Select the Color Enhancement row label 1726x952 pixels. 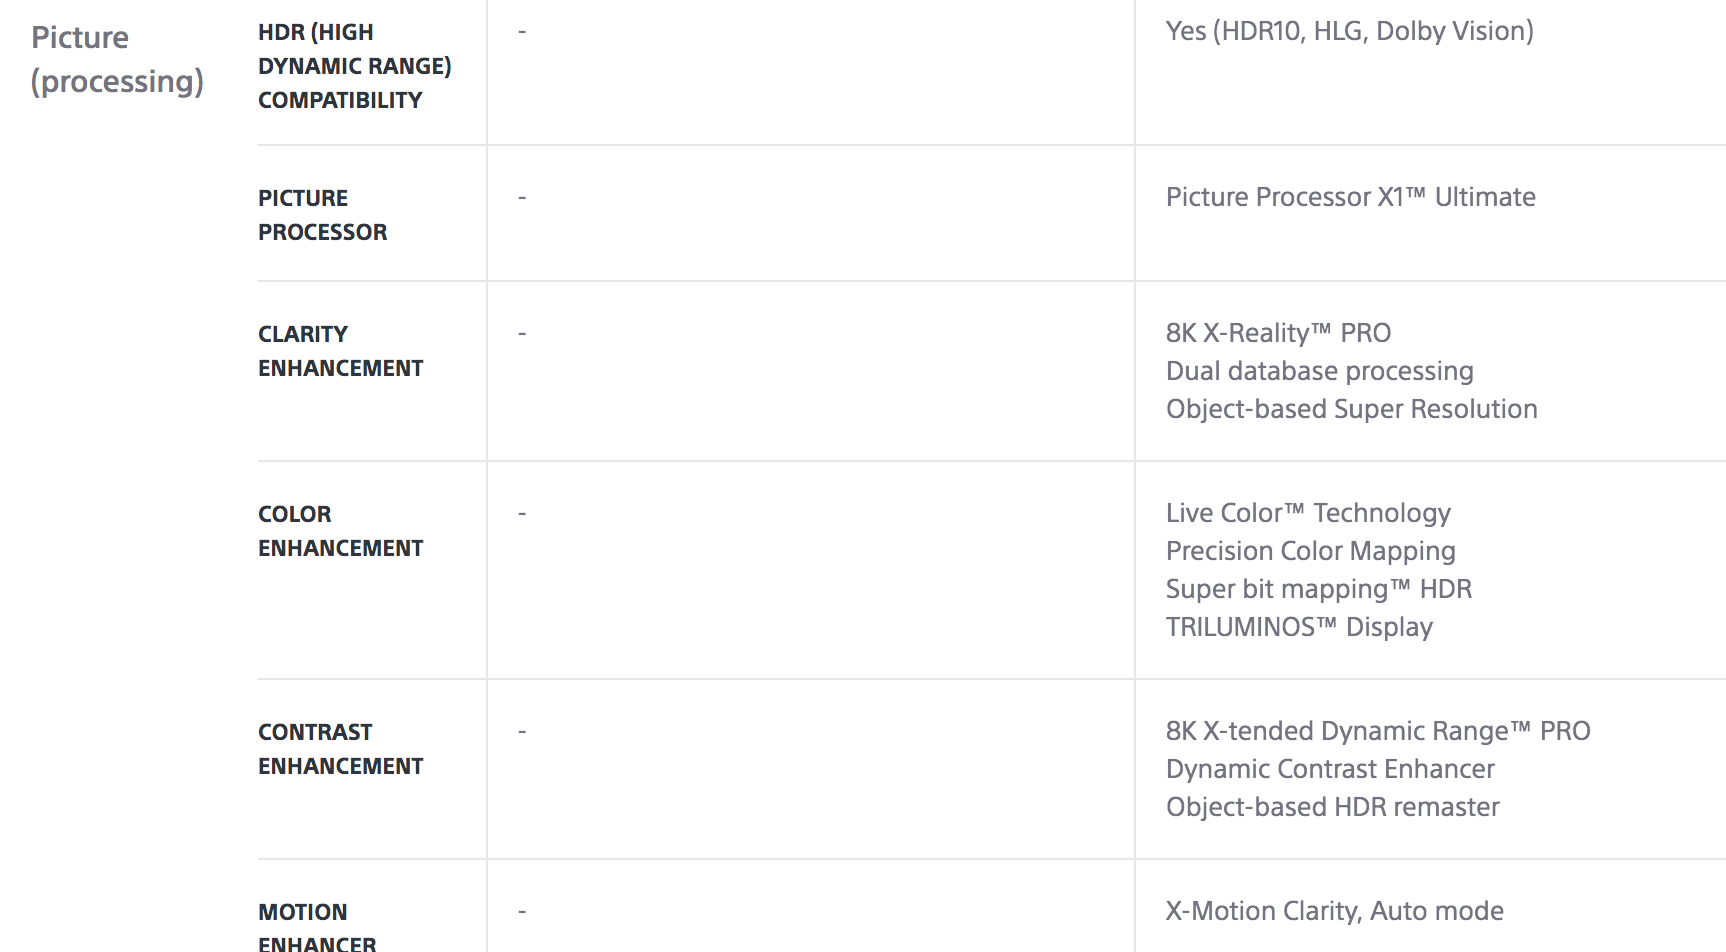click(340, 531)
